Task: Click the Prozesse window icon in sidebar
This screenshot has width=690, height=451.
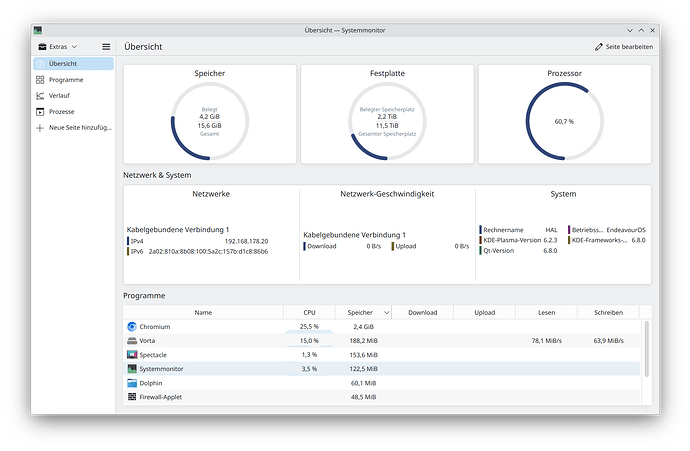Action: tap(40, 112)
